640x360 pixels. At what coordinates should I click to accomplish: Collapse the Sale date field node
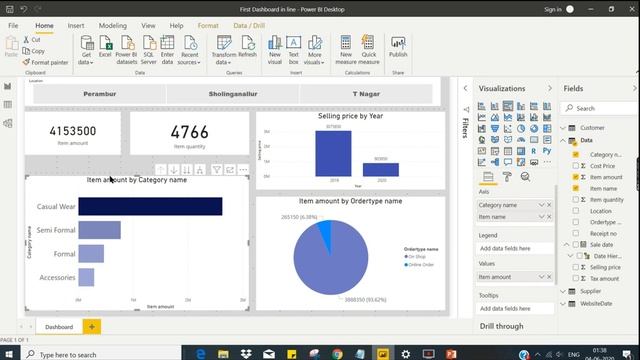(x=567, y=244)
